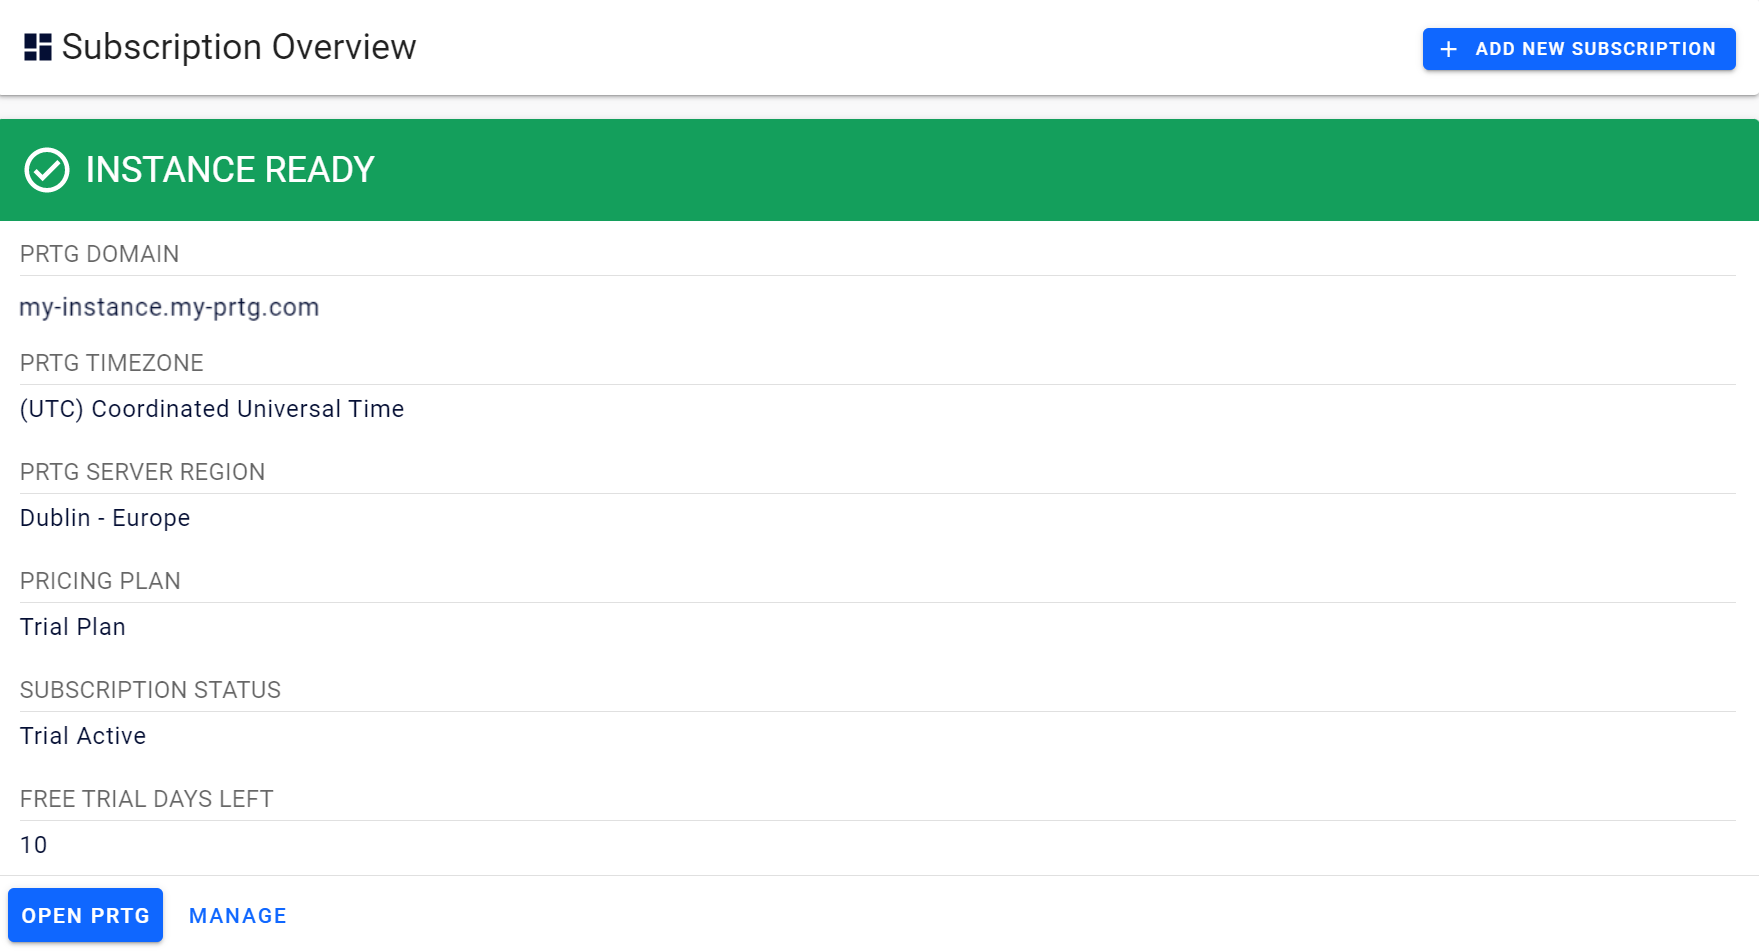This screenshot has height=951, width=1759.
Task: Click the Subscription Overview page title
Action: coord(239,47)
